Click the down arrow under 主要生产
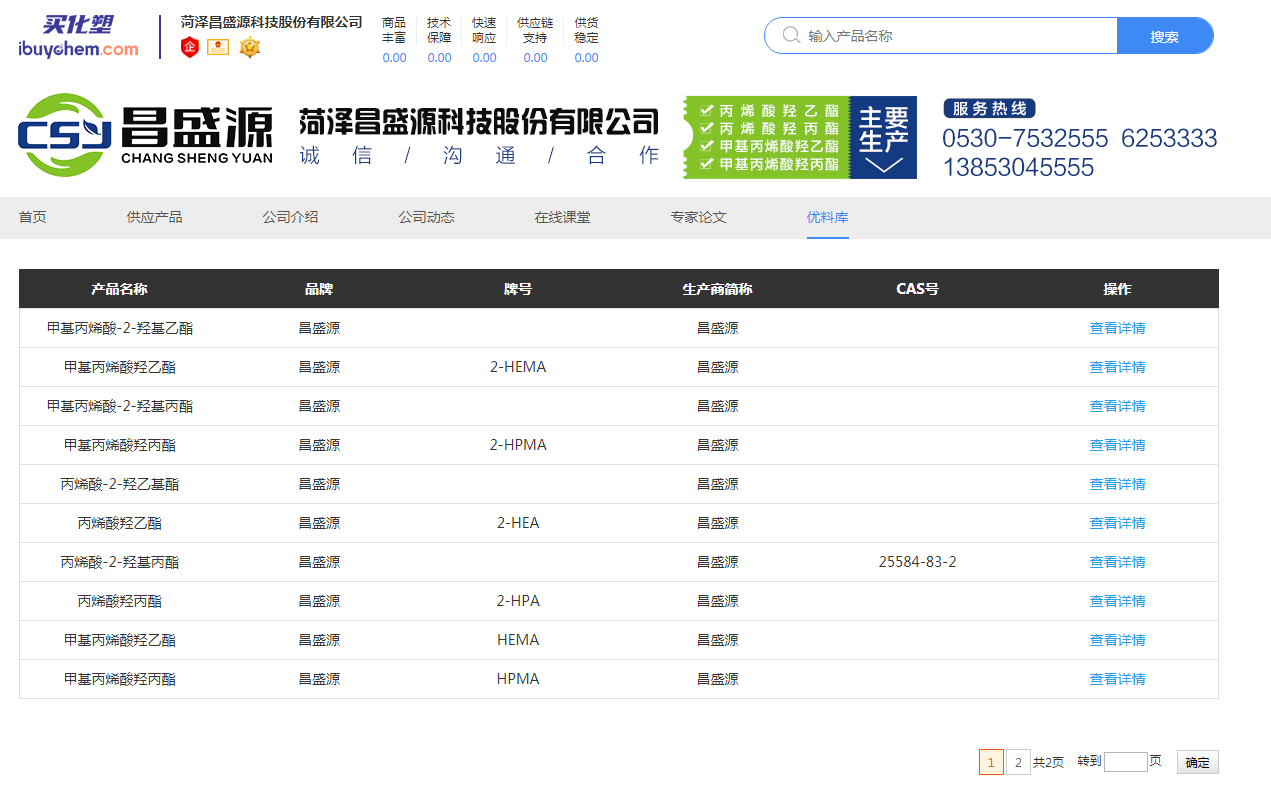The image size is (1271, 804). click(883, 165)
